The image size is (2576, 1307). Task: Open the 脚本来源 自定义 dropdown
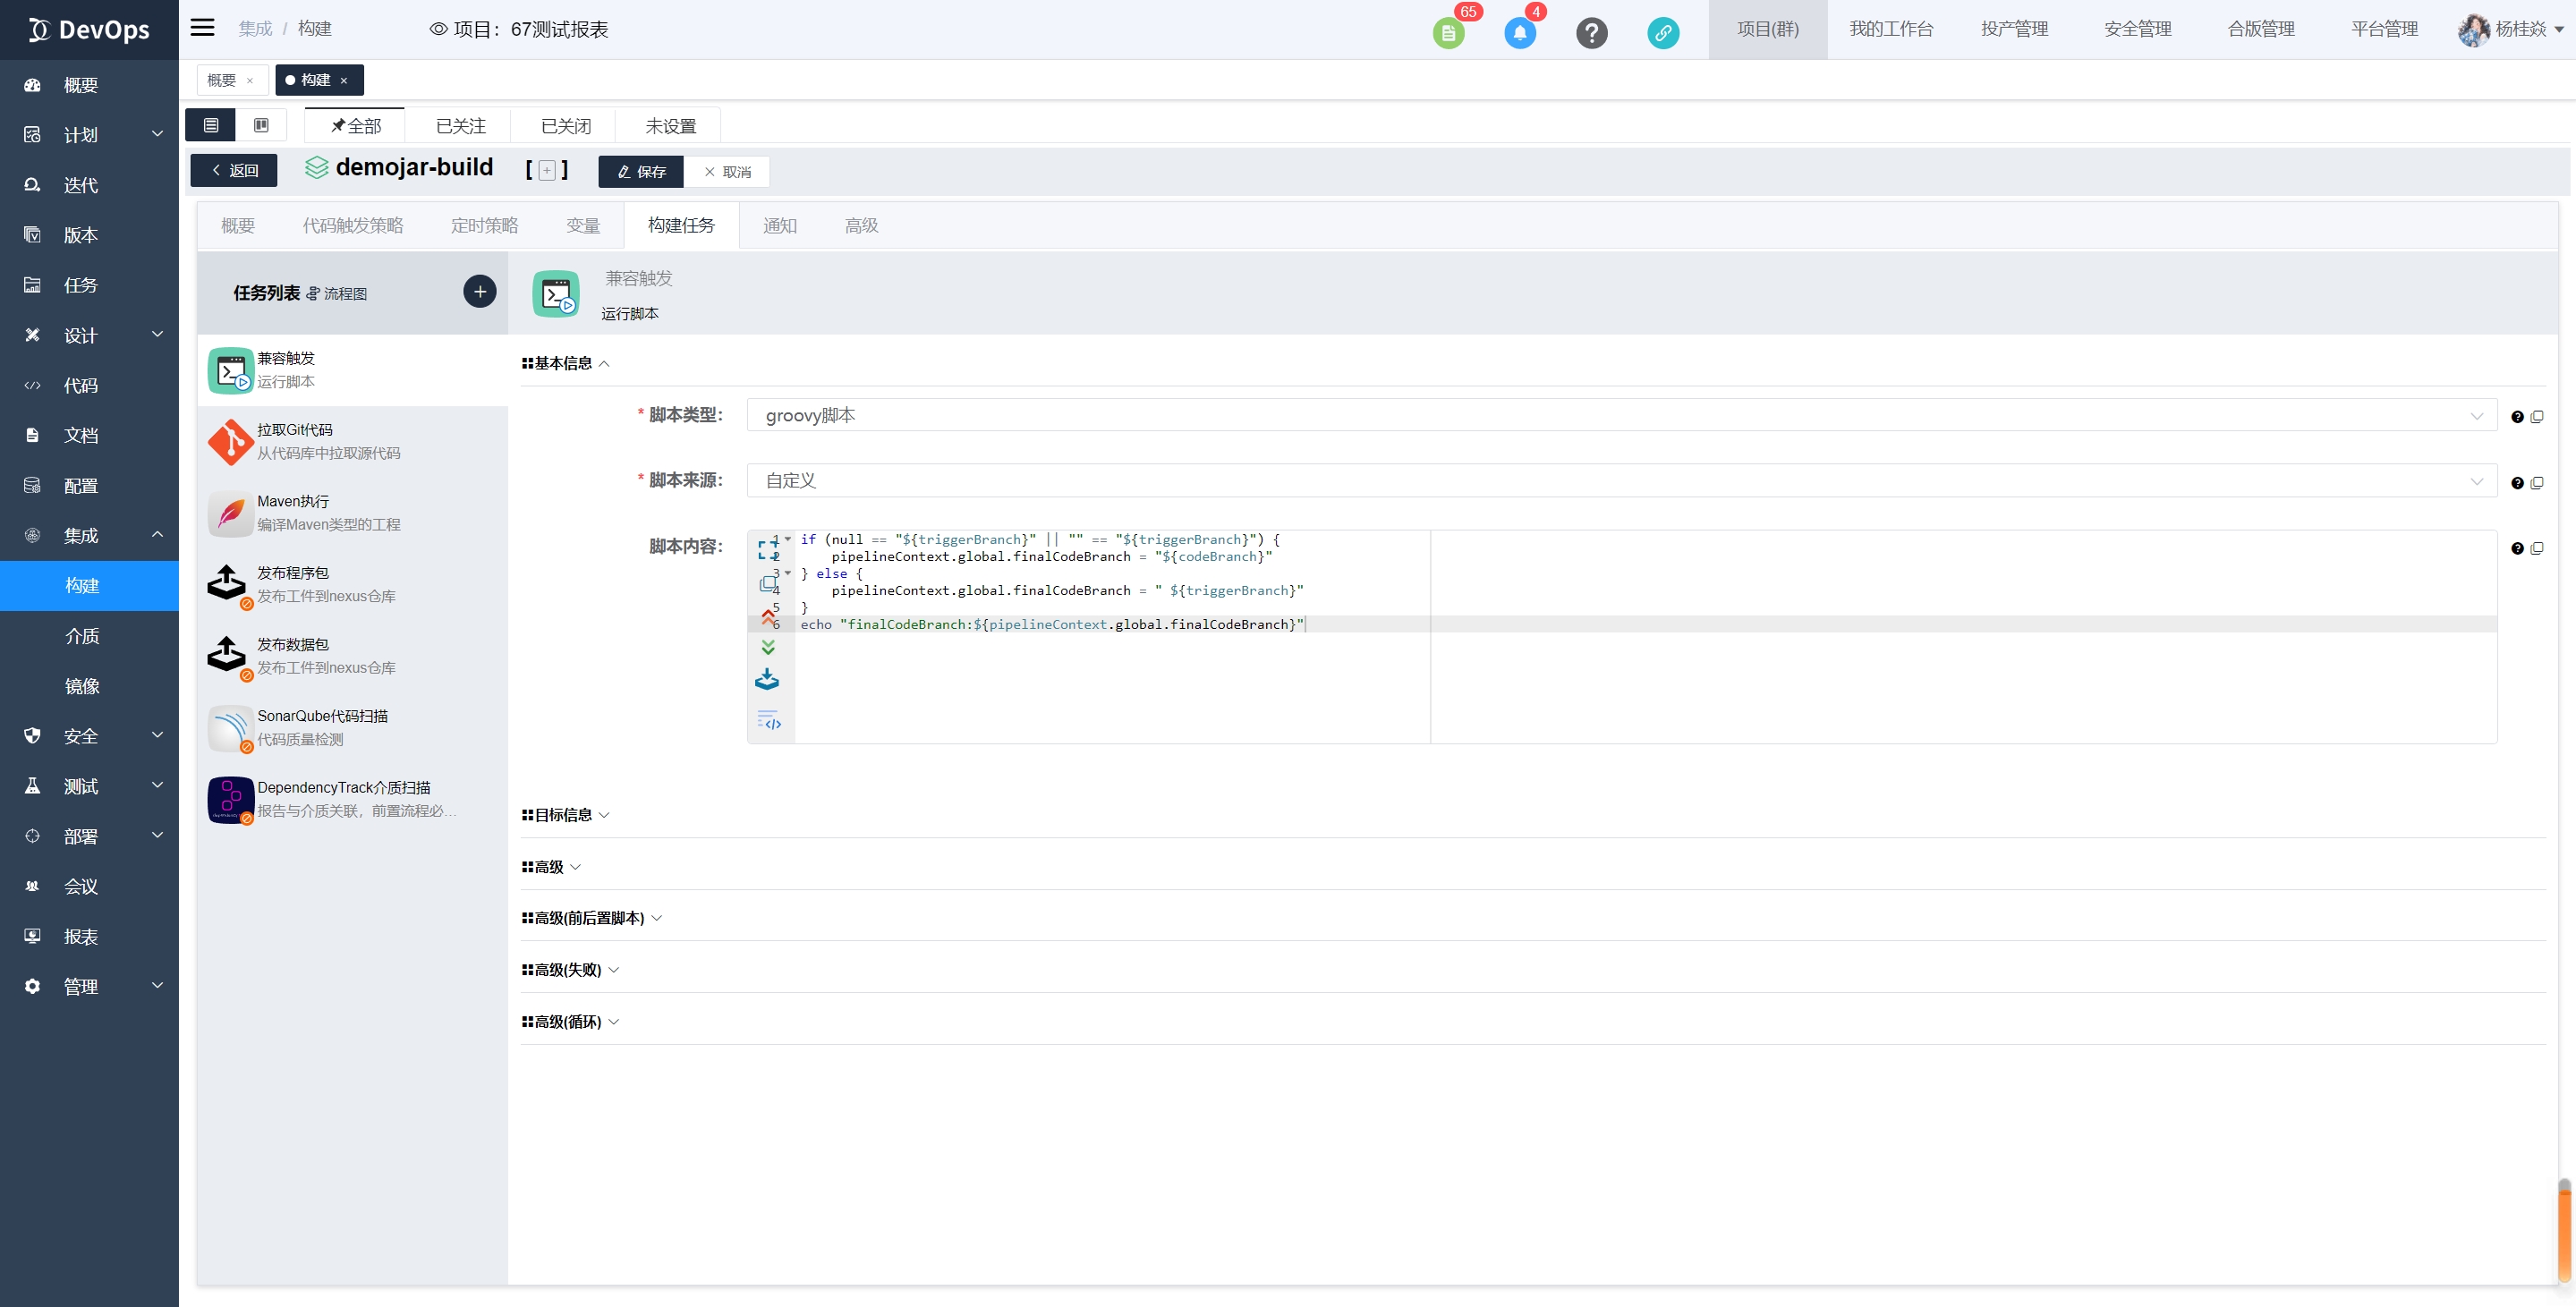[x=1620, y=481]
